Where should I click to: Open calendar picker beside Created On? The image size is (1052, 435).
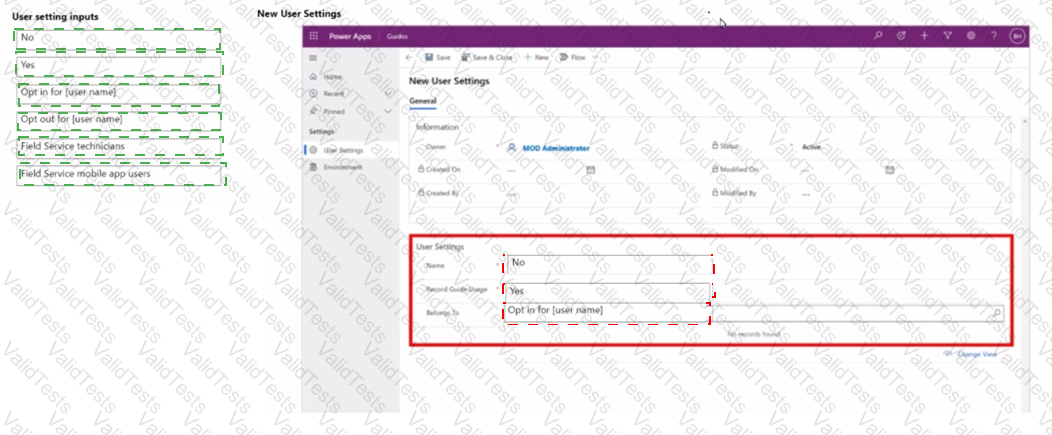(x=591, y=170)
